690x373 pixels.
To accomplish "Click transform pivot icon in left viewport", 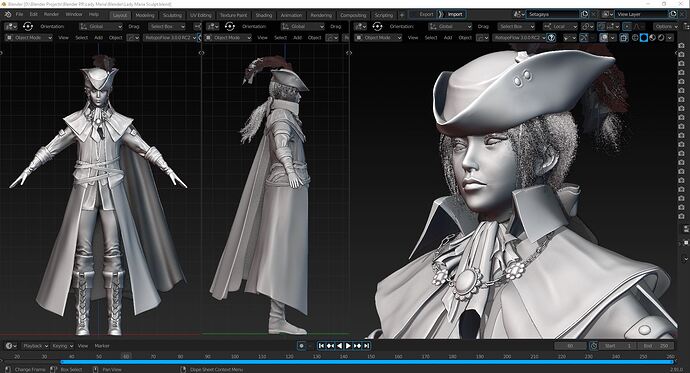I will click(x=28, y=26).
